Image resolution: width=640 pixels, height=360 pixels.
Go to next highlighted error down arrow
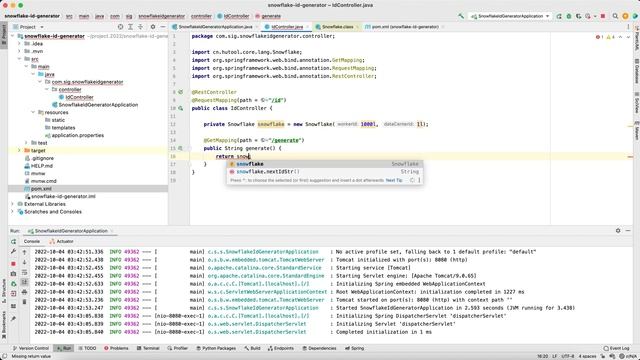point(628,37)
